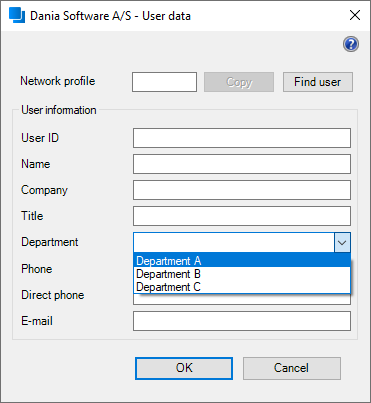
Task: Click the Network profile input field
Action: [x=164, y=82]
